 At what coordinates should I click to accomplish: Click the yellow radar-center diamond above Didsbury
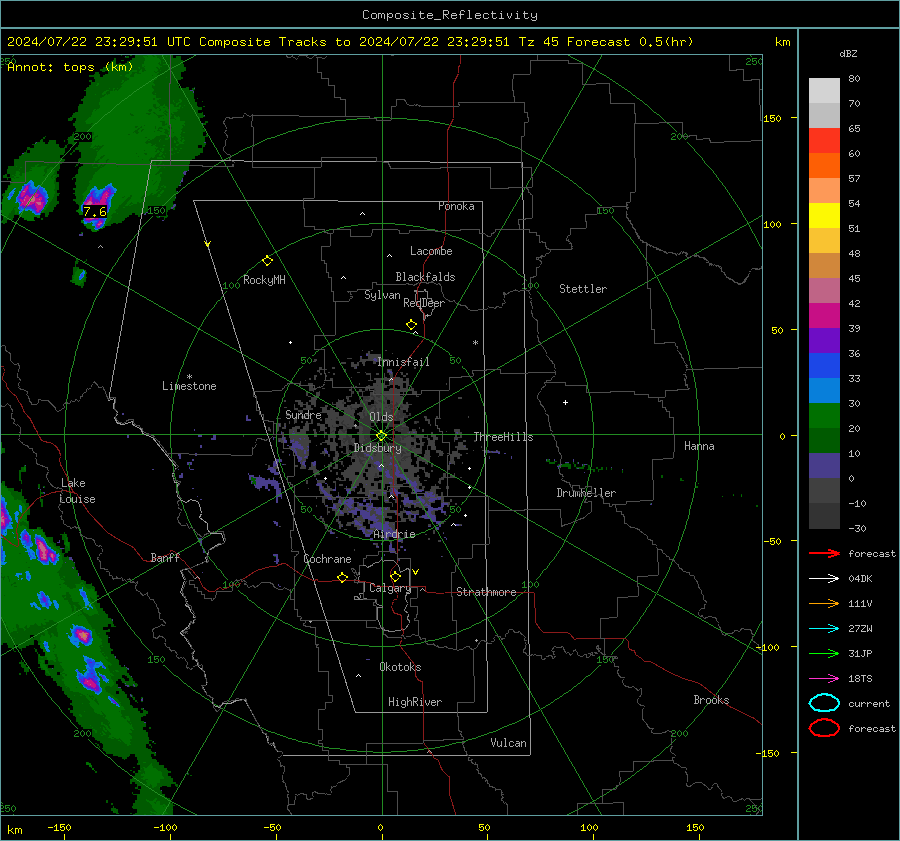click(381, 436)
